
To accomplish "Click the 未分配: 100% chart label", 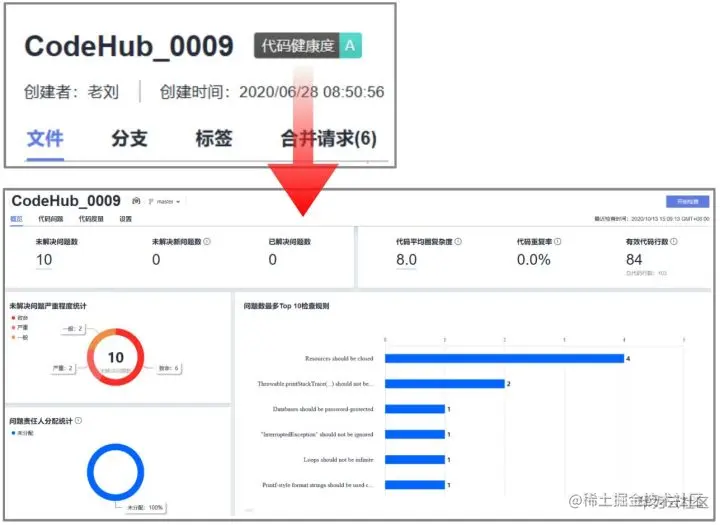I will tap(145, 508).
